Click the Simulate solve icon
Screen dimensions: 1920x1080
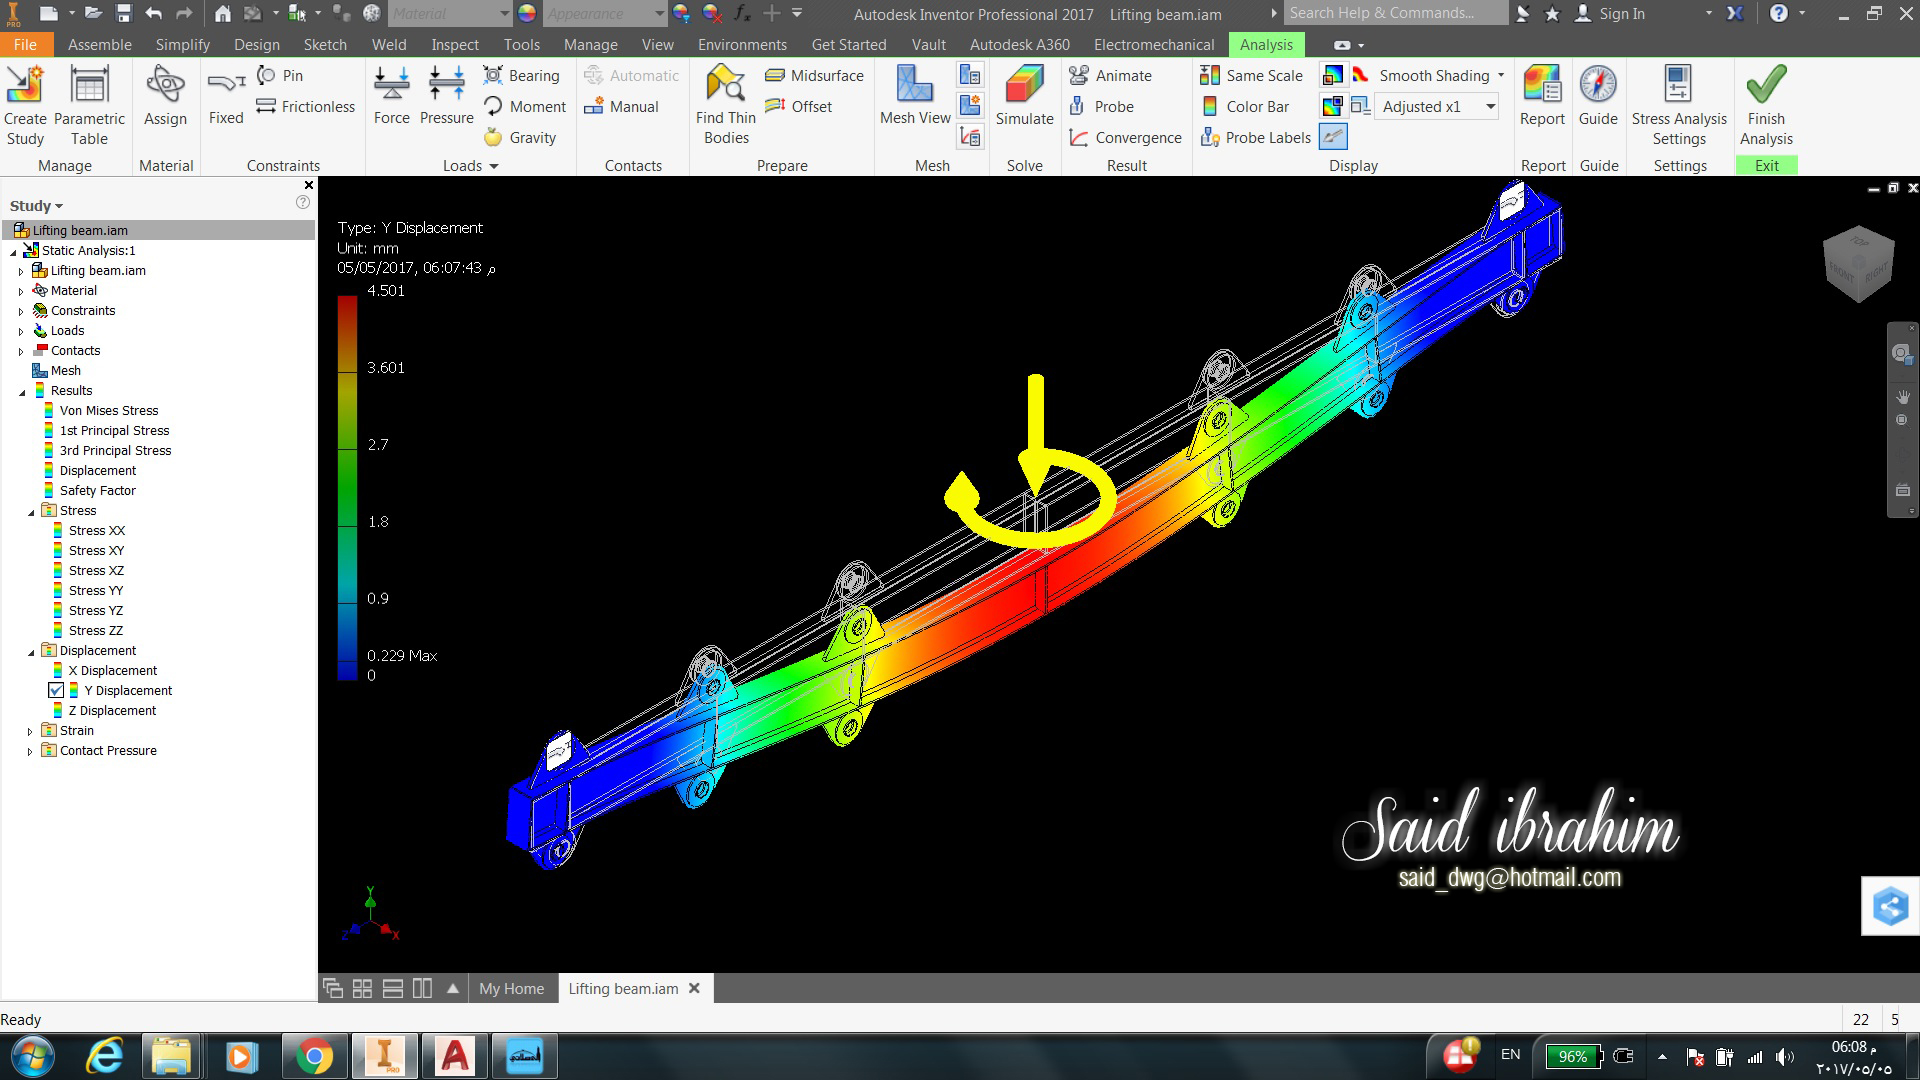click(1024, 86)
